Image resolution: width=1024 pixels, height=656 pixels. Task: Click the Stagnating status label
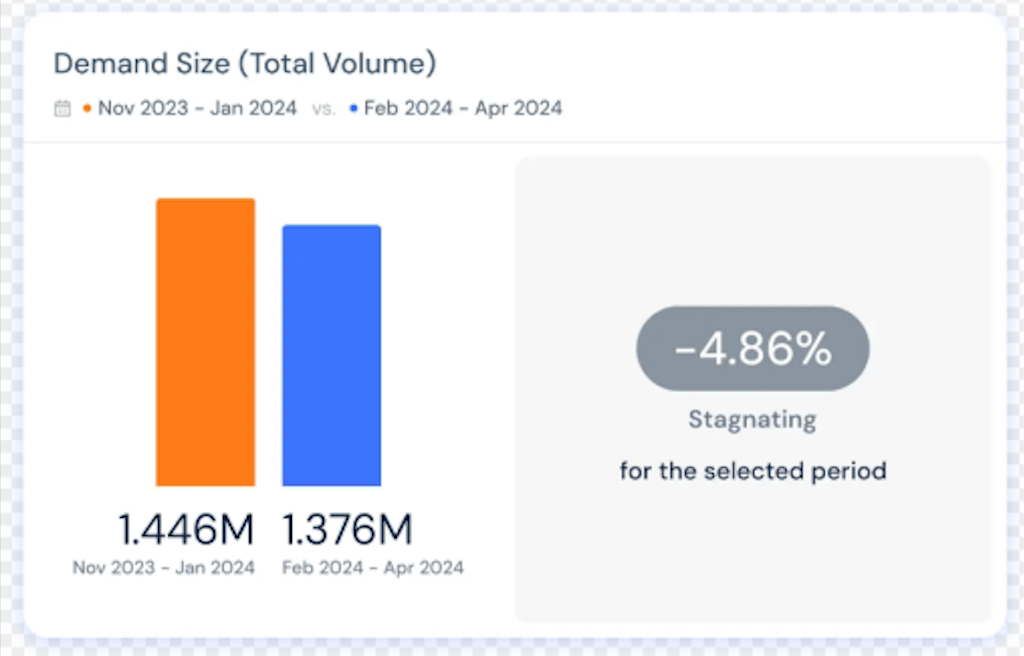click(x=752, y=420)
